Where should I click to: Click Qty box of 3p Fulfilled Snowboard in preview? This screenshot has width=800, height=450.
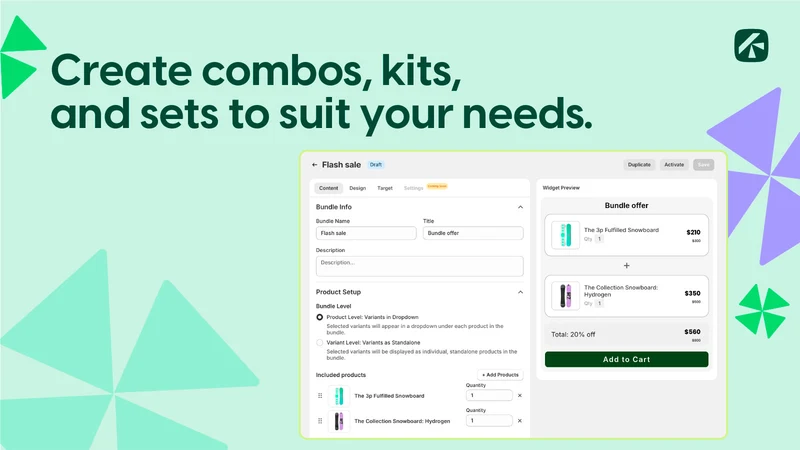tap(599, 239)
